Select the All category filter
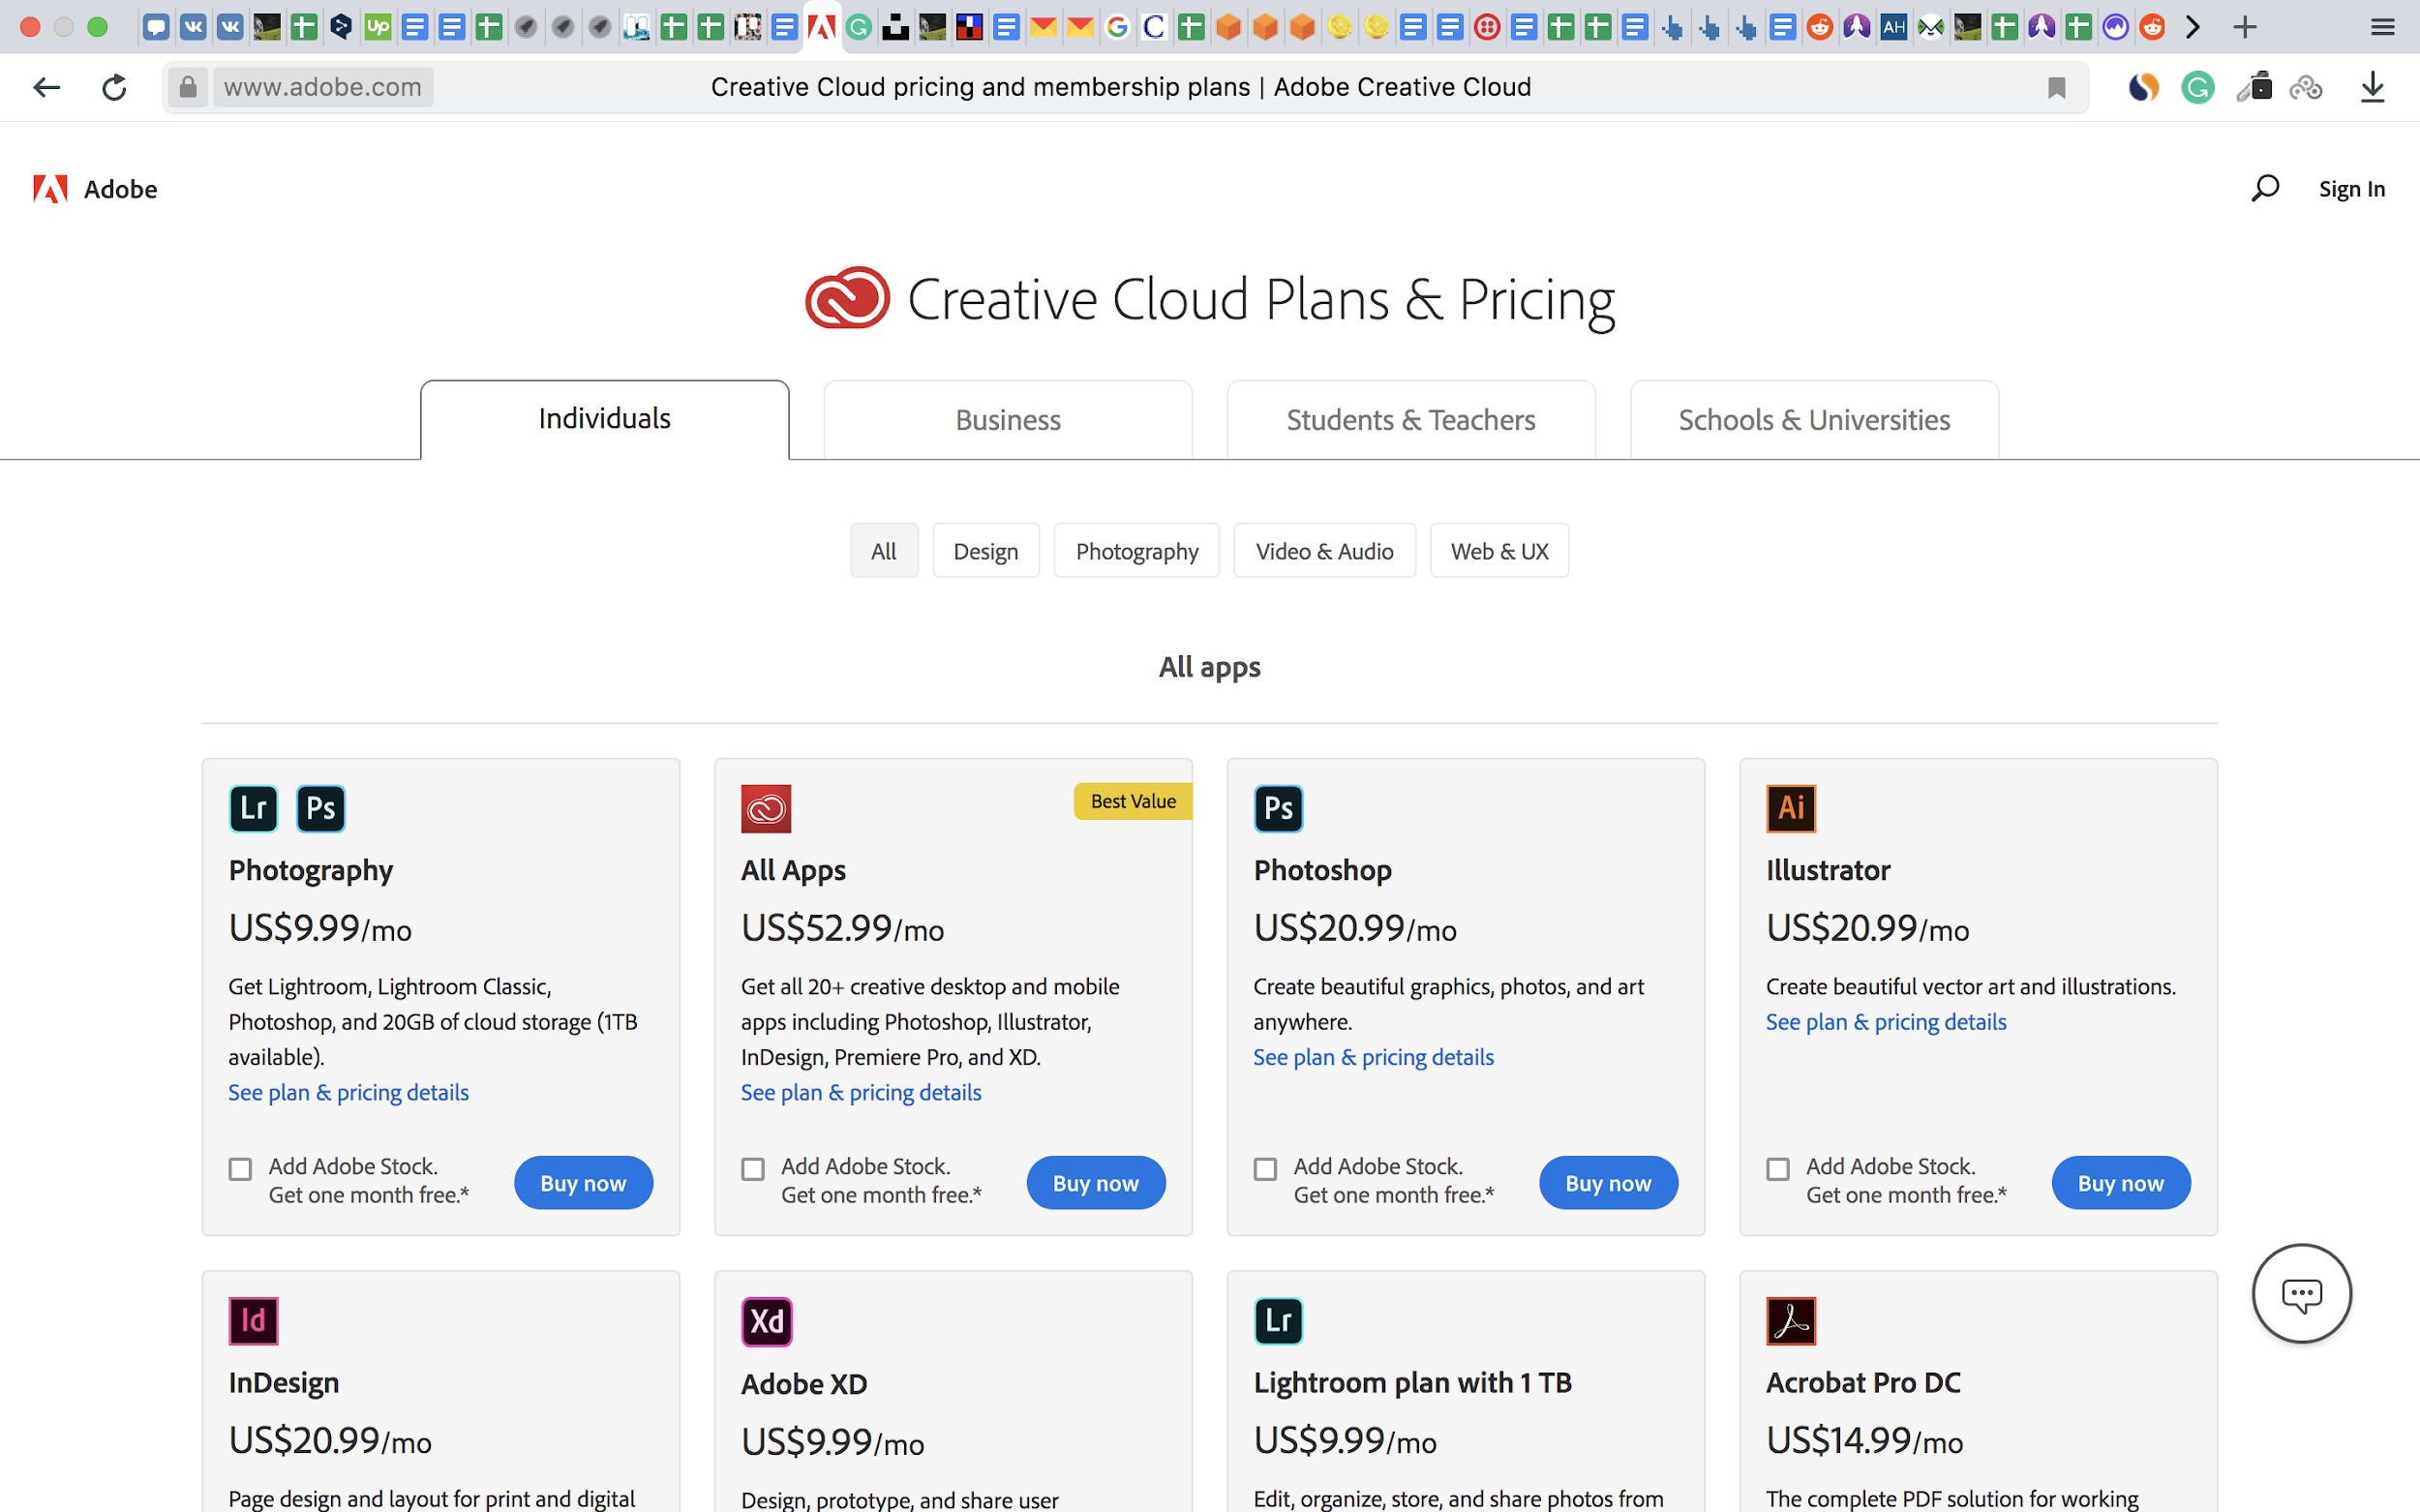 884,551
